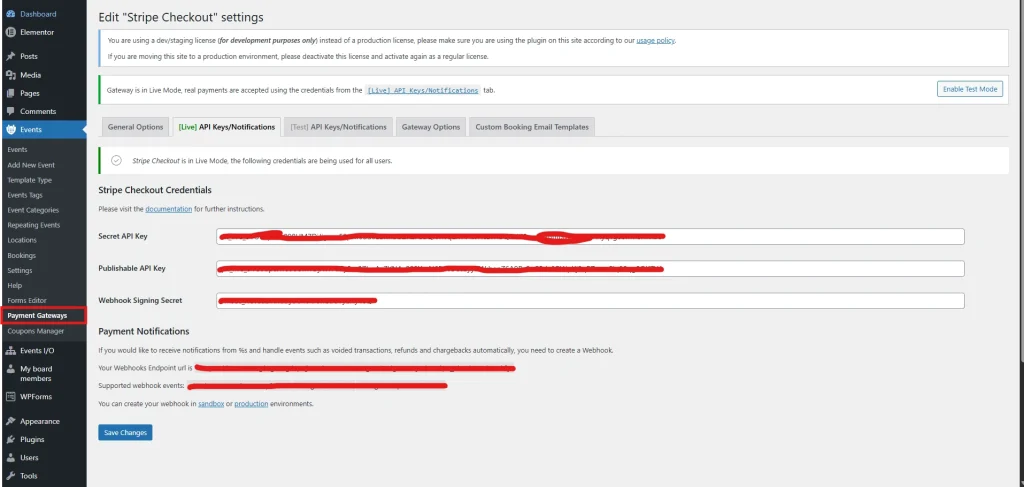Open Bookings submenu item
Image resolution: width=1024 pixels, height=487 pixels.
pos(22,255)
